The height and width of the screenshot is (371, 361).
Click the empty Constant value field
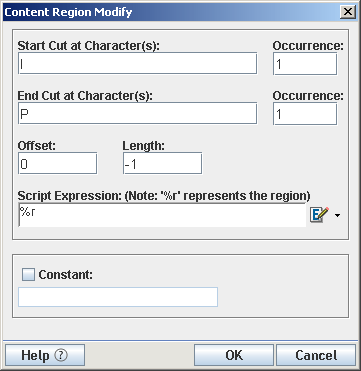tap(118, 297)
